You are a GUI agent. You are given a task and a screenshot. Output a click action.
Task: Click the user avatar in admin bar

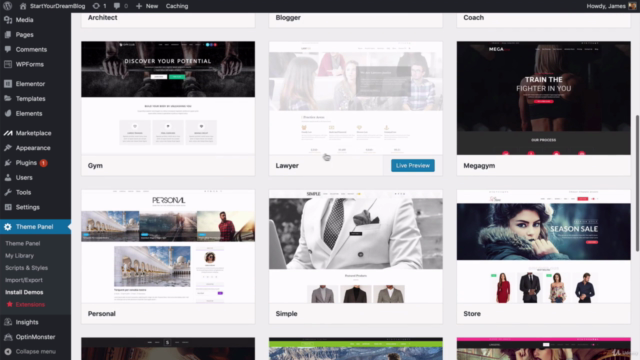pos(632,6)
